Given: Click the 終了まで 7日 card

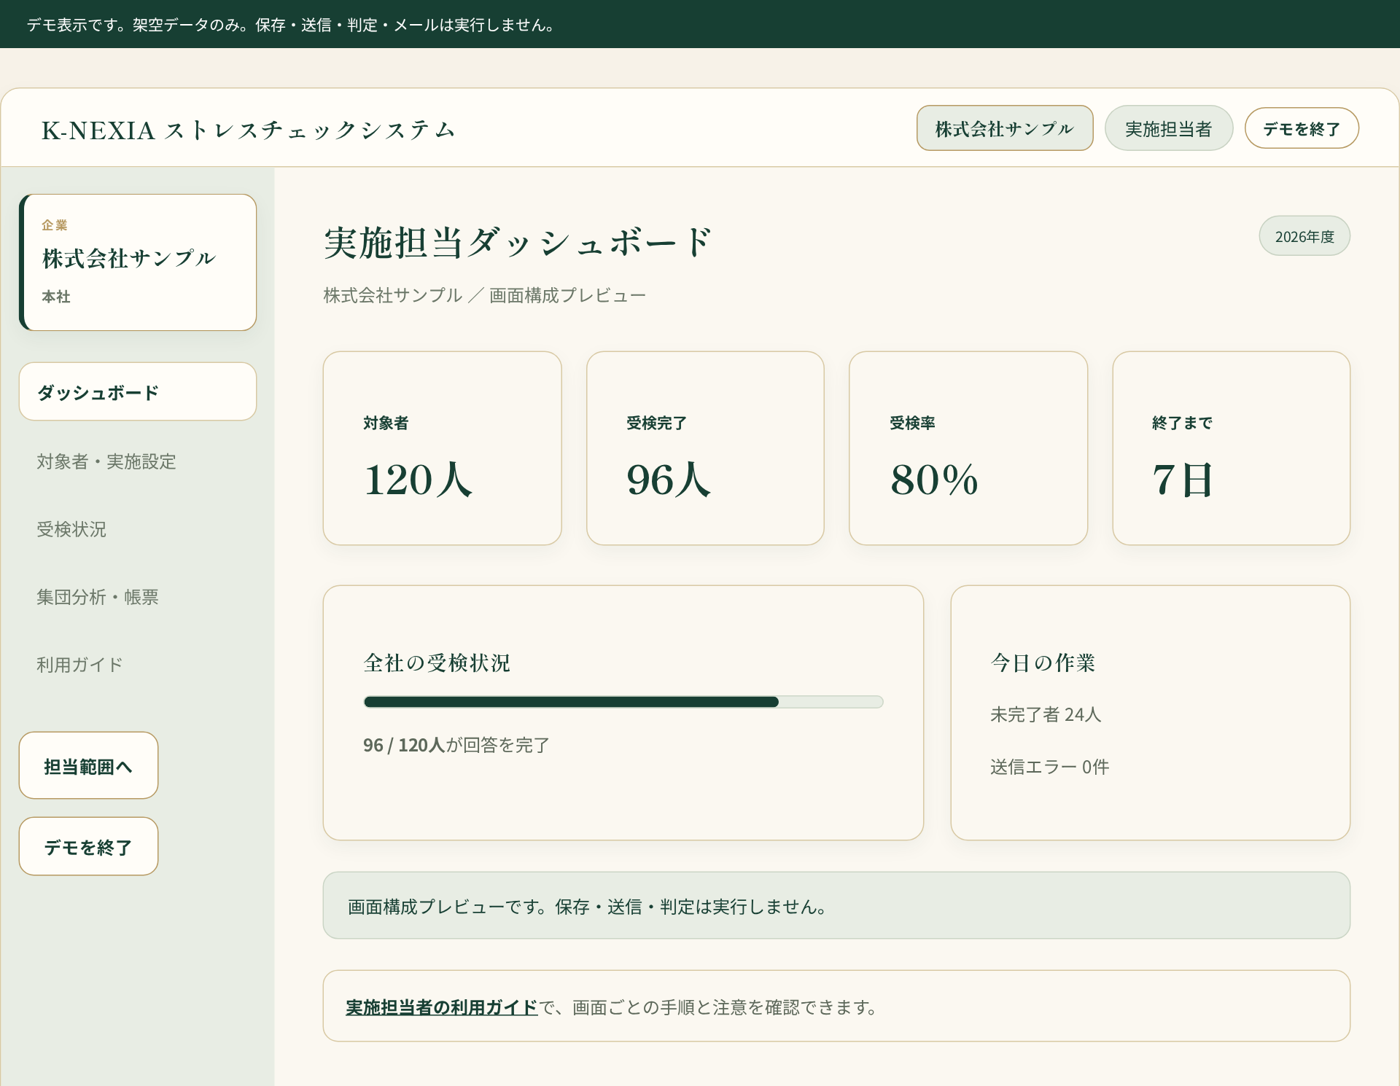Looking at the screenshot, I should tap(1231, 448).
